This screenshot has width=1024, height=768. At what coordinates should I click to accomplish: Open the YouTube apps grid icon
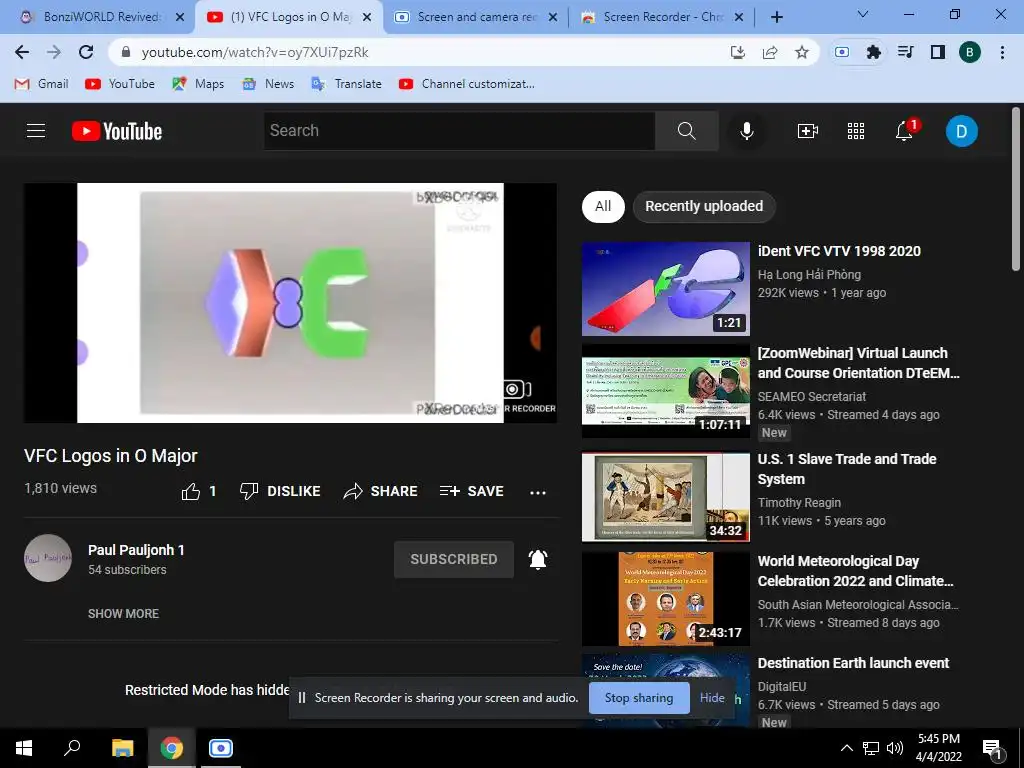click(856, 131)
